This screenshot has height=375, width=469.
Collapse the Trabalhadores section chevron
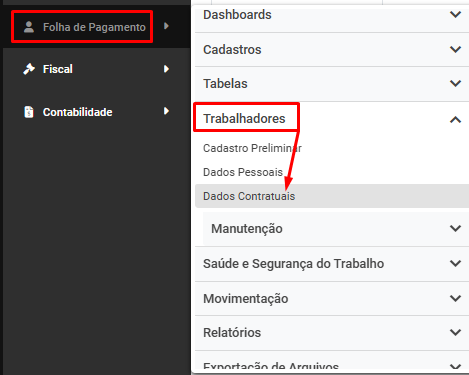(x=455, y=119)
